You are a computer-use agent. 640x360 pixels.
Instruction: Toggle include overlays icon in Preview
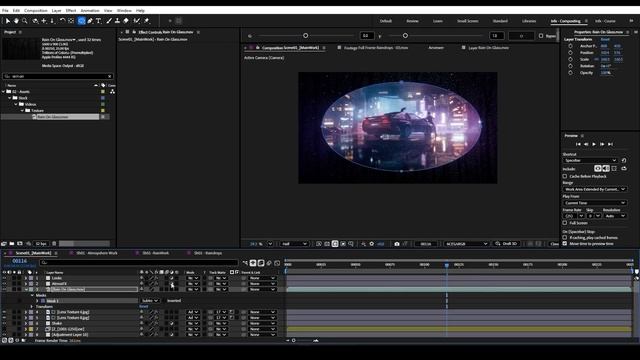pos(614,169)
